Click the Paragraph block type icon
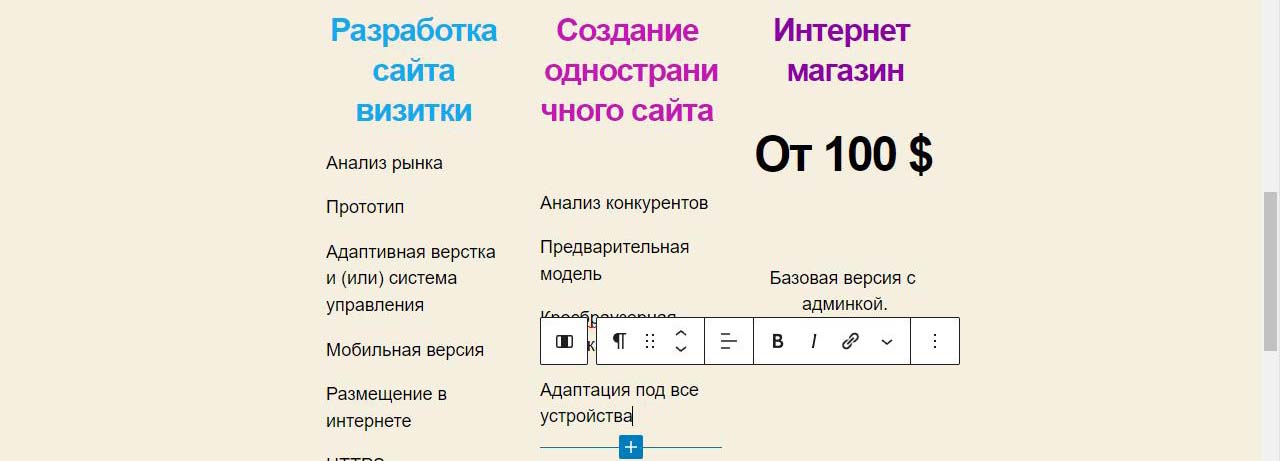The image size is (1280, 461). click(x=619, y=342)
